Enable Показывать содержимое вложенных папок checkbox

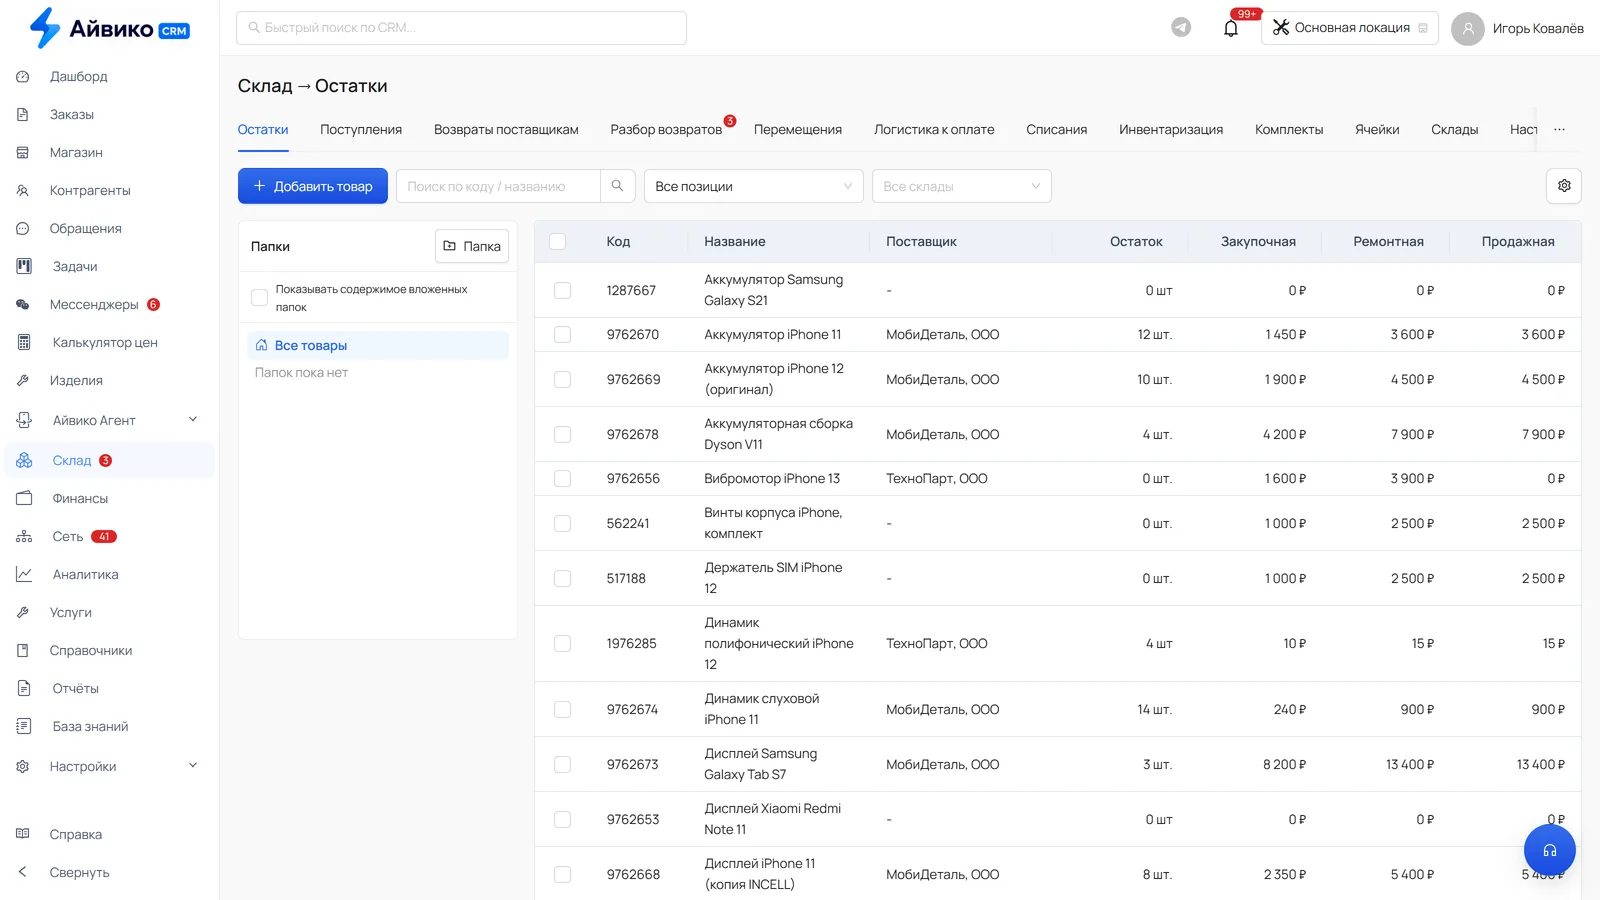pyautogui.click(x=259, y=297)
